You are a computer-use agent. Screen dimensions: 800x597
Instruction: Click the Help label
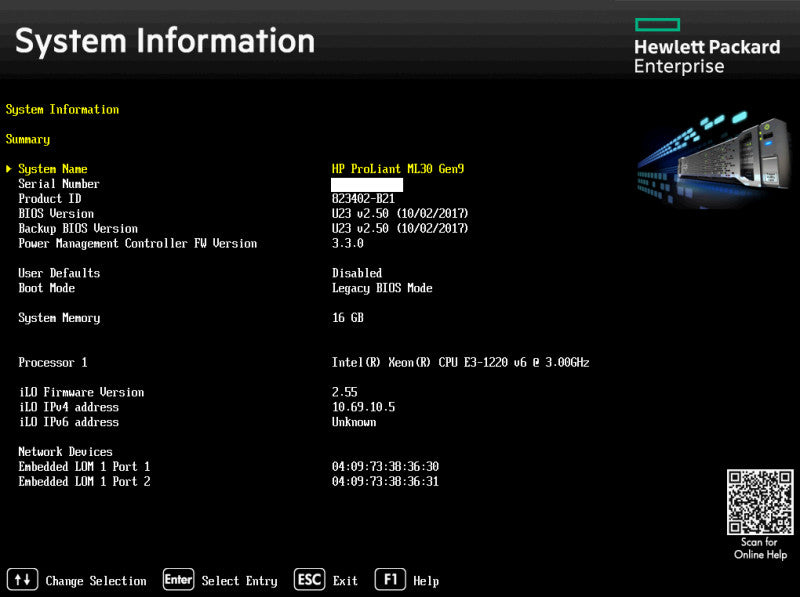(426, 581)
